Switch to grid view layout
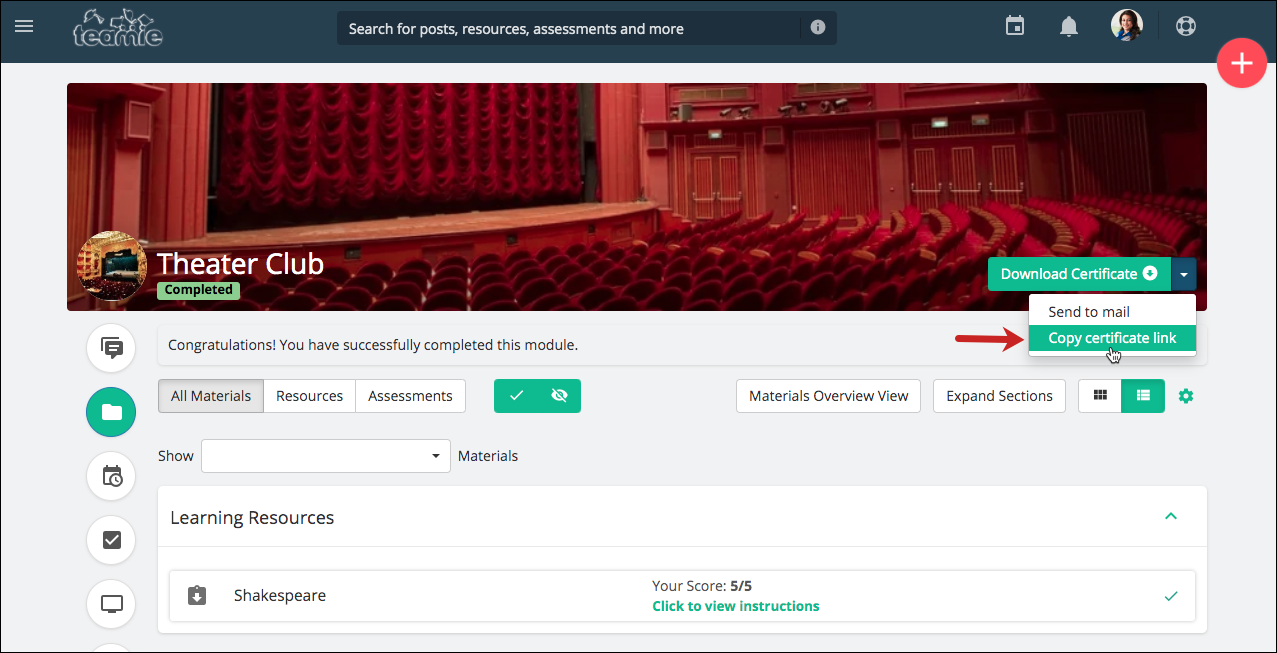1277x653 pixels. (x=1100, y=396)
